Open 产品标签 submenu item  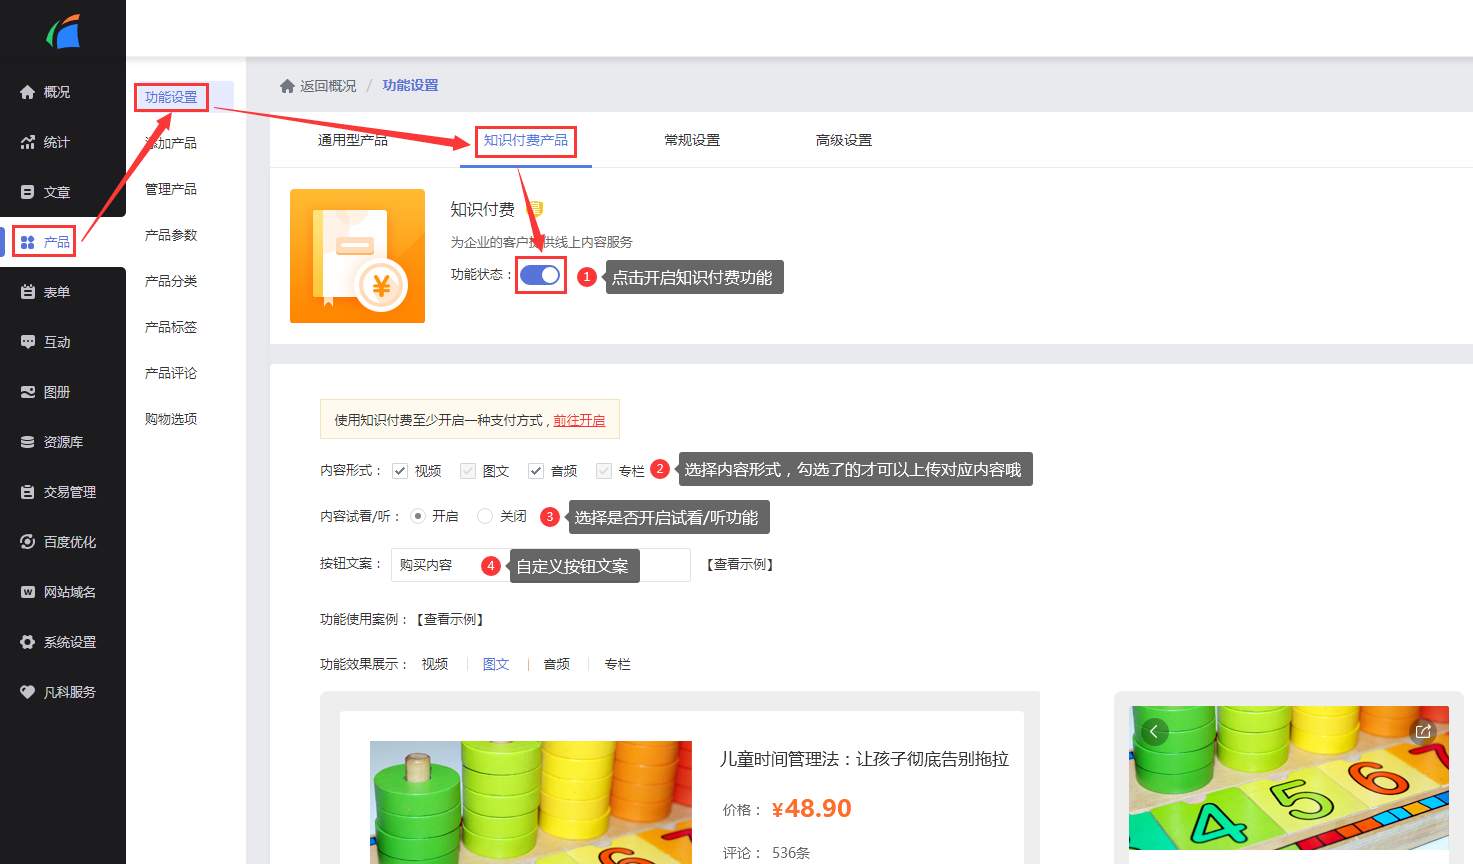[171, 327]
